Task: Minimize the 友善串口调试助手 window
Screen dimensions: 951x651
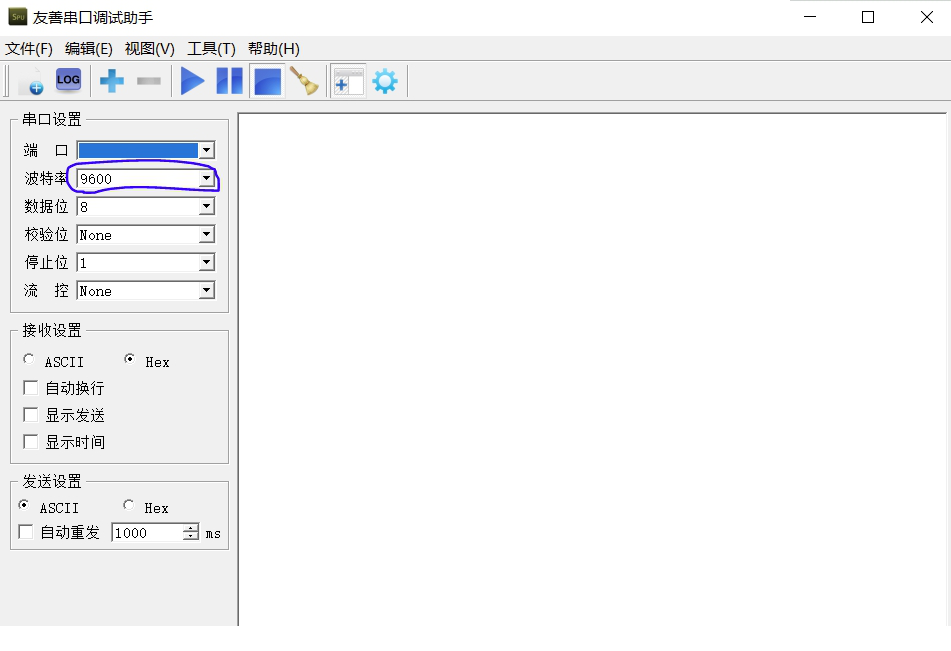Action: point(810,17)
